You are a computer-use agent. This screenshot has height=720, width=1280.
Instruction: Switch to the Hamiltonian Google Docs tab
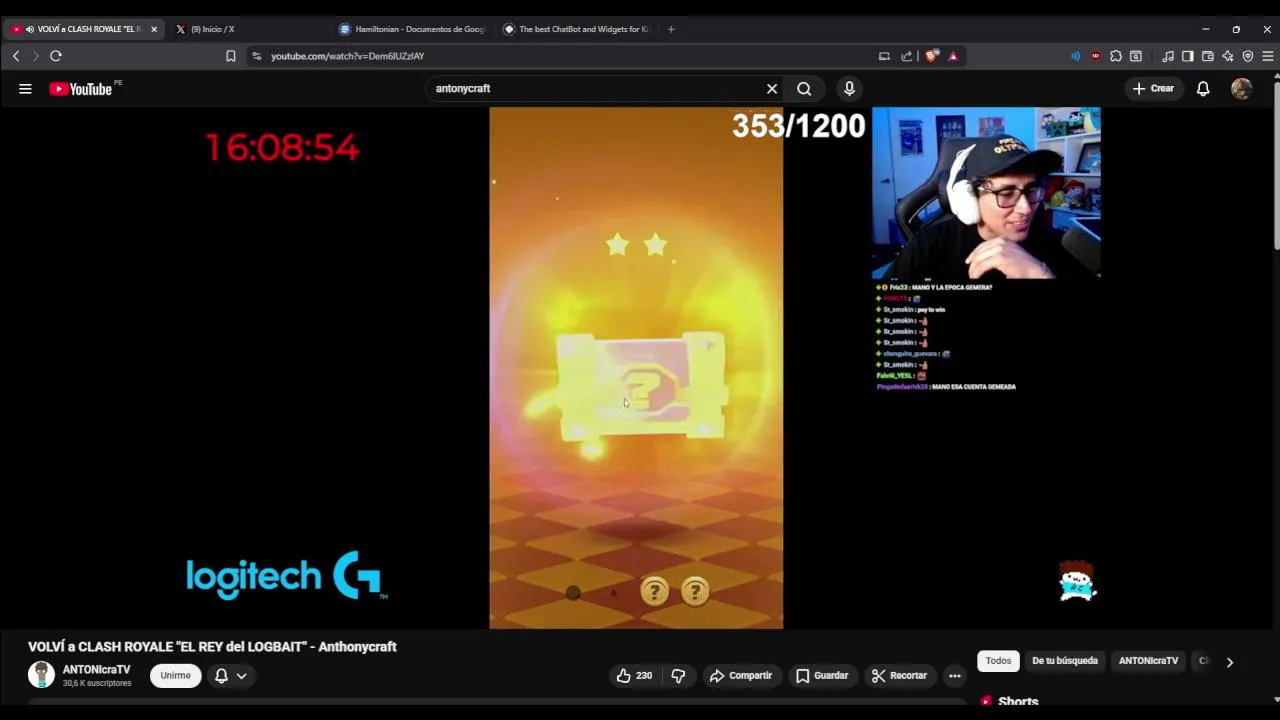[412, 29]
